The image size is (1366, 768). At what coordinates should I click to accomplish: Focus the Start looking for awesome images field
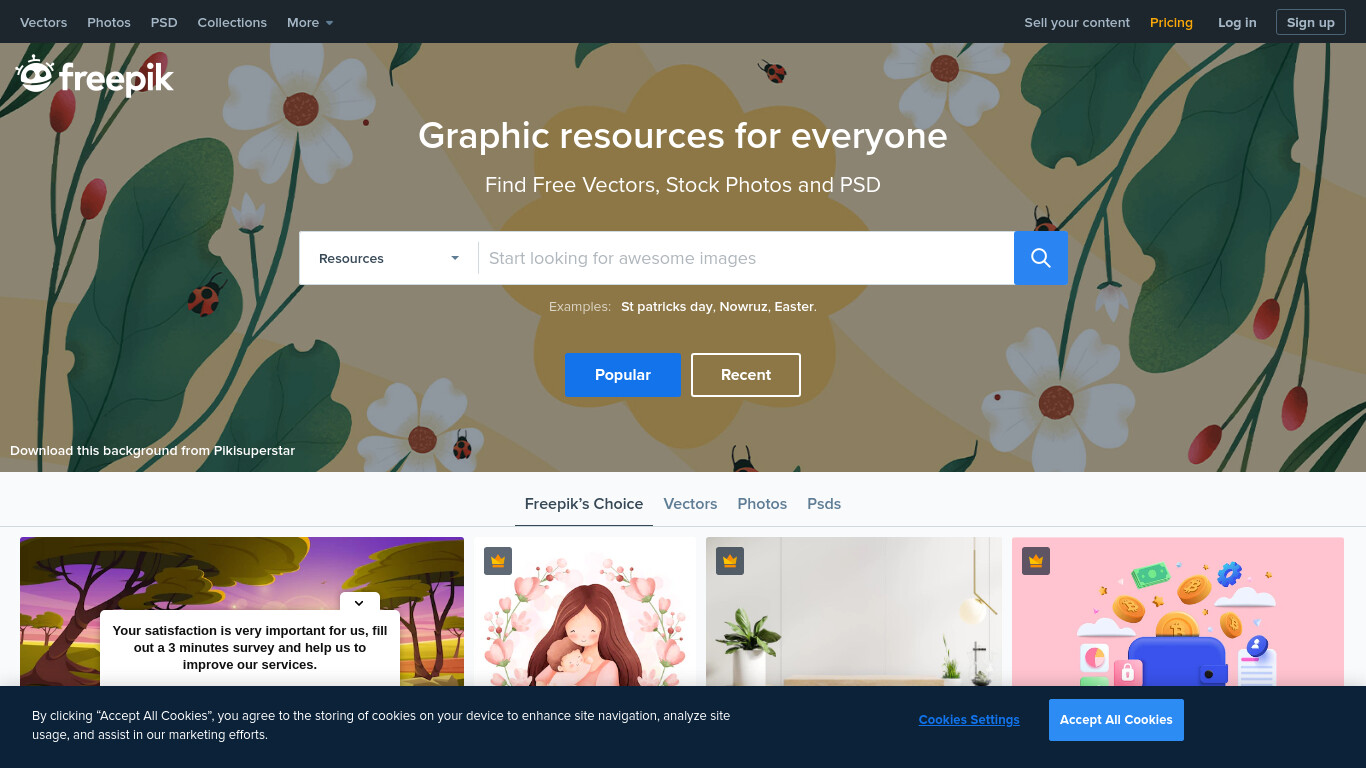tap(746, 258)
